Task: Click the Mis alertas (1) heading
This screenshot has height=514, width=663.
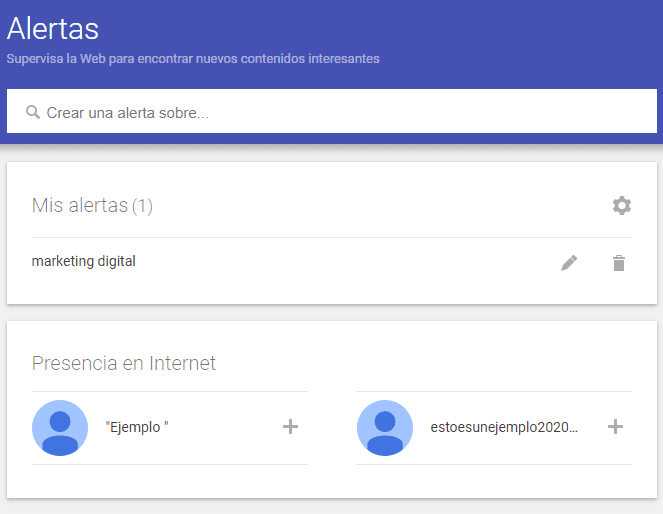Action: 92,205
